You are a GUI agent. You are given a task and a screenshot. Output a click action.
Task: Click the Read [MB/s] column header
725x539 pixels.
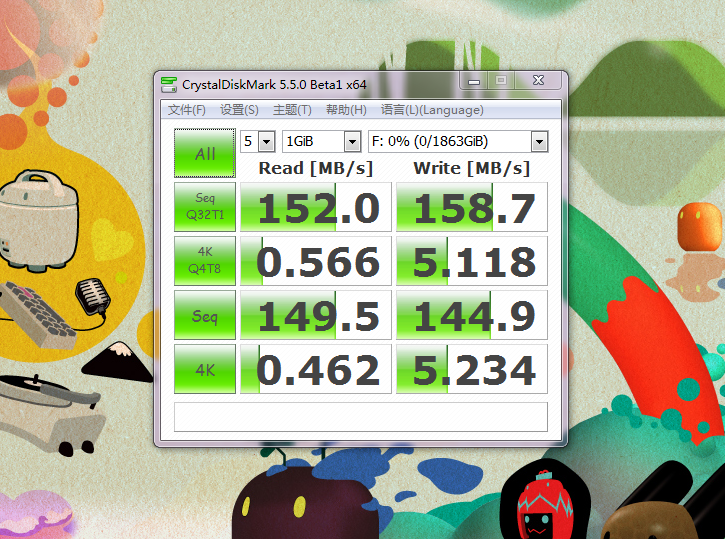[x=316, y=168]
